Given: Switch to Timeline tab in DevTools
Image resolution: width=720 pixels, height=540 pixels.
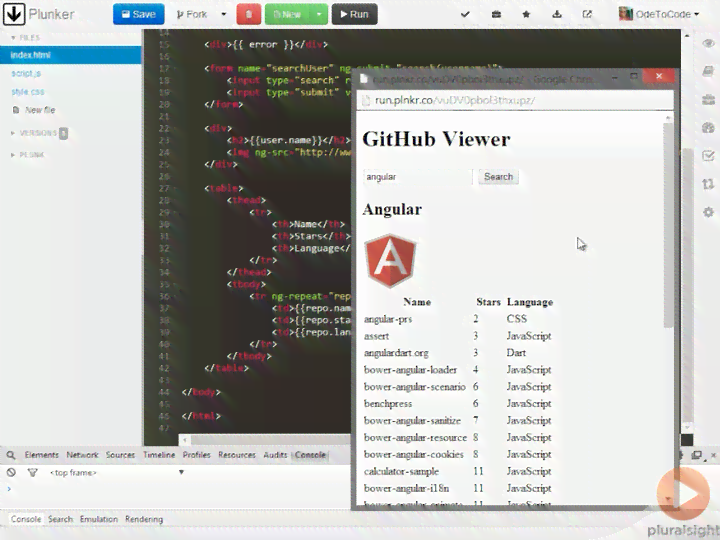Looking at the screenshot, I should (x=159, y=455).
